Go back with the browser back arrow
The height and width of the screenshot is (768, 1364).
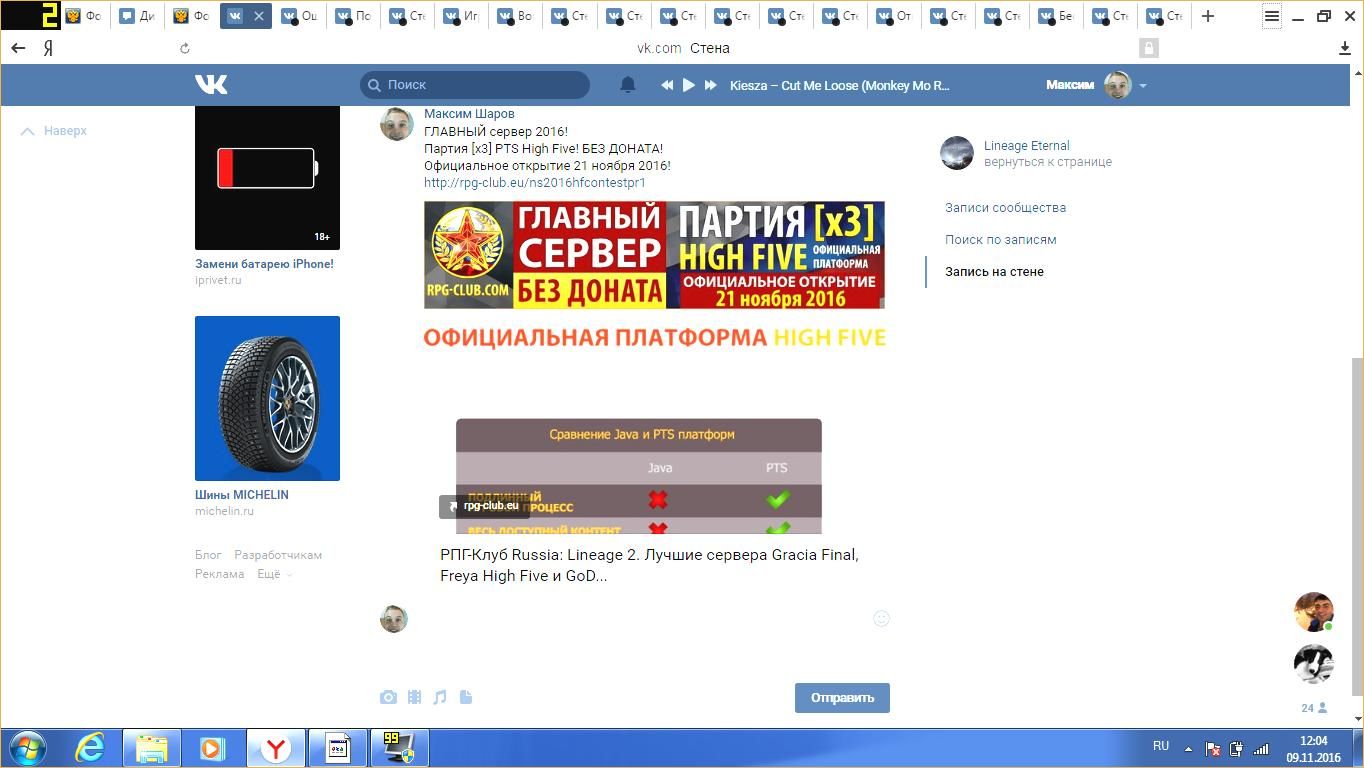tap(18, 48)
